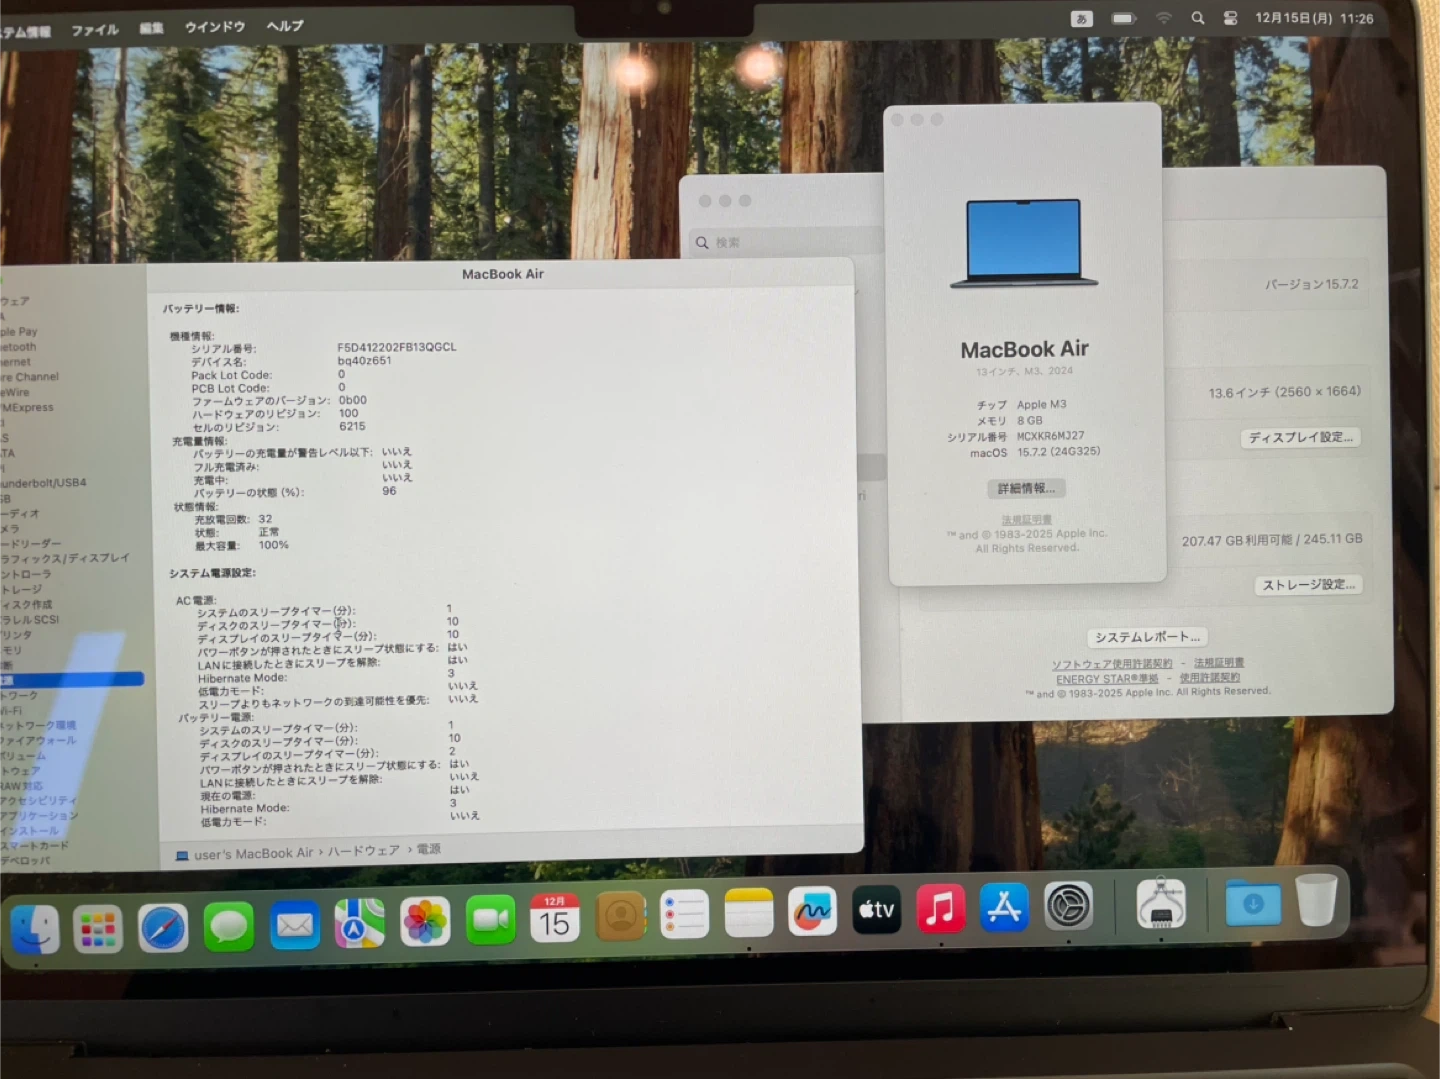Select グラフィックス/ディスプレイ in the sidebar
Image resolution: width=1440 pixels, height=1079 pixels.
(x=66, y=558)
